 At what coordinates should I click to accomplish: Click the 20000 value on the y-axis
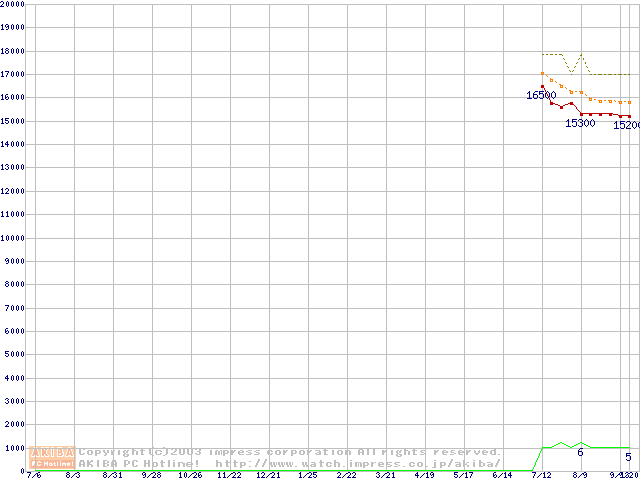pos(13,4)
